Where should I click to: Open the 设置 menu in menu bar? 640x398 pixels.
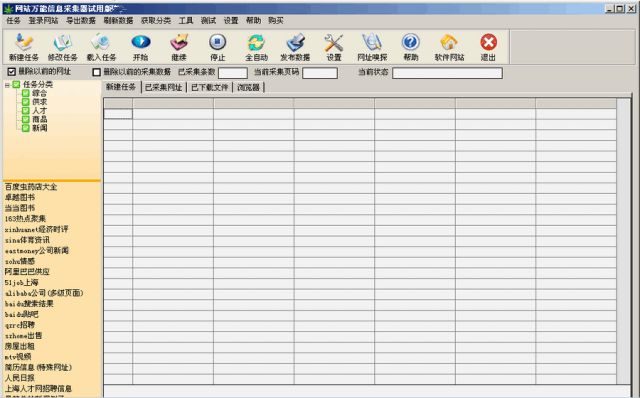(231, 20)
